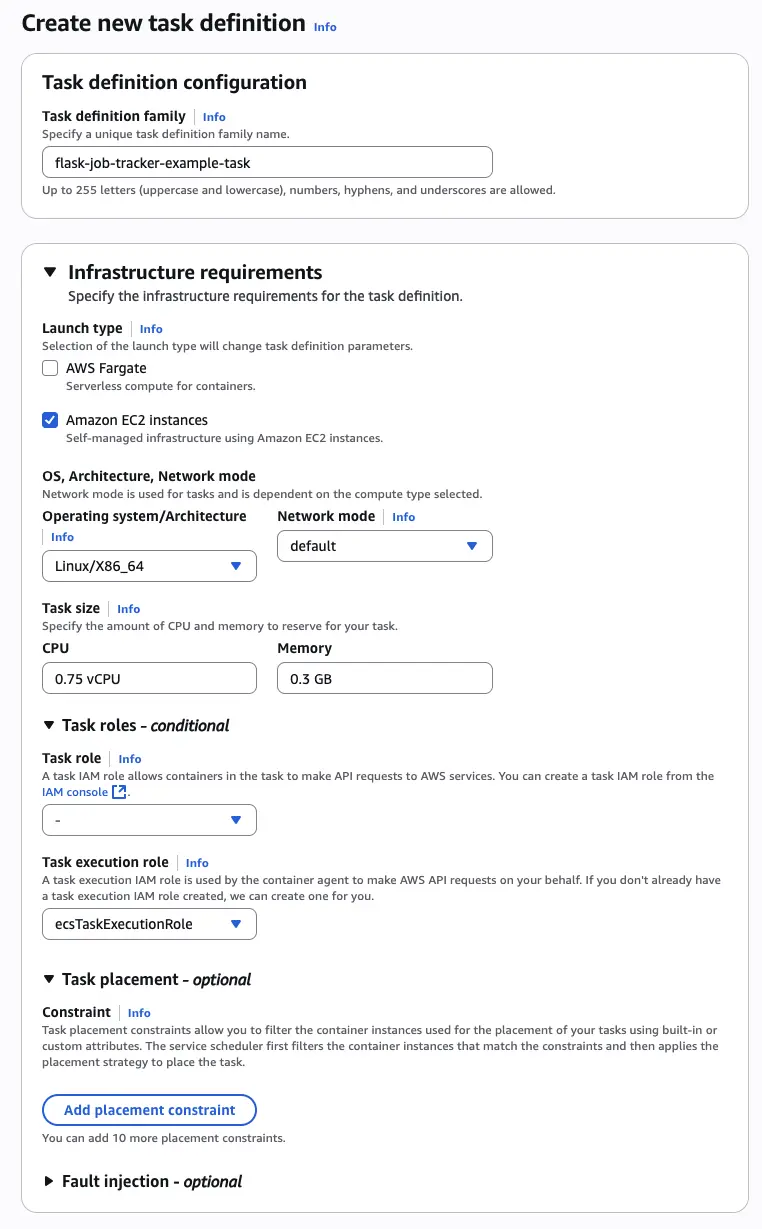The image size is (762, 1229).
Task: Click the Memory input field
Action: pyautogui.click(x=384, y=679)
